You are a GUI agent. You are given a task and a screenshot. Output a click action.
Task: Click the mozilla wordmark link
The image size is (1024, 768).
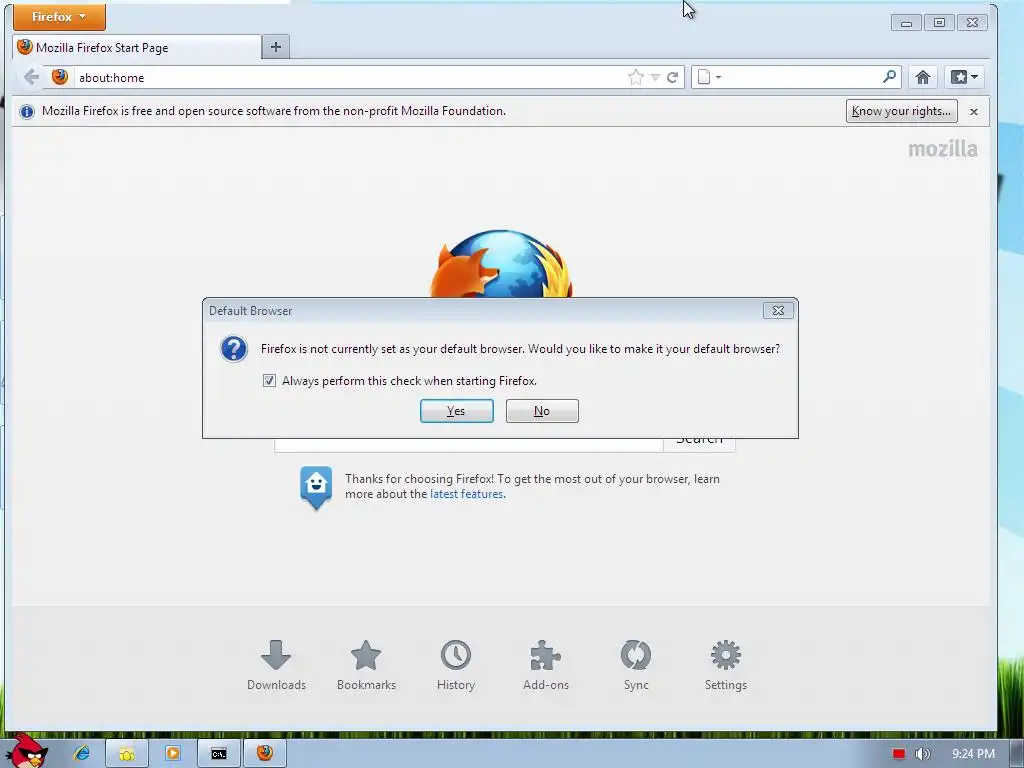pyautogui.click(x=943, y=149)
